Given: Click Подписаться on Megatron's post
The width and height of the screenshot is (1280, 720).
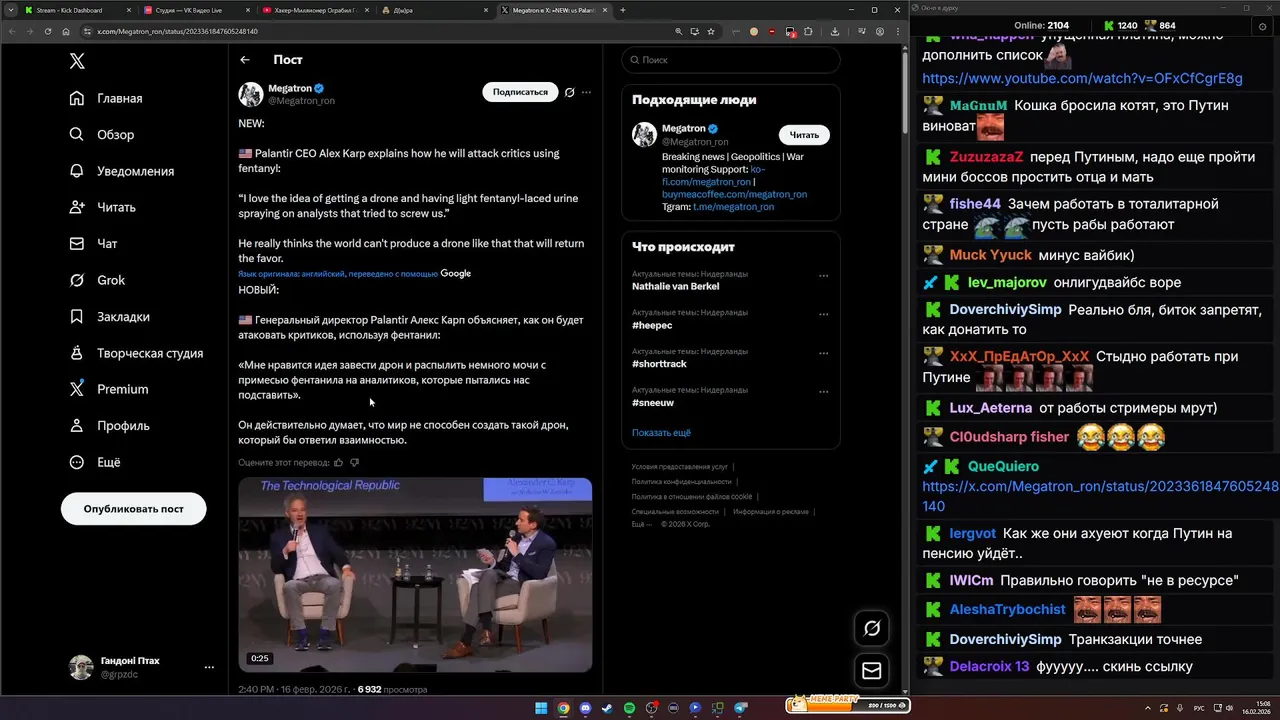Looking at the screenshot, I should [520, 92].
